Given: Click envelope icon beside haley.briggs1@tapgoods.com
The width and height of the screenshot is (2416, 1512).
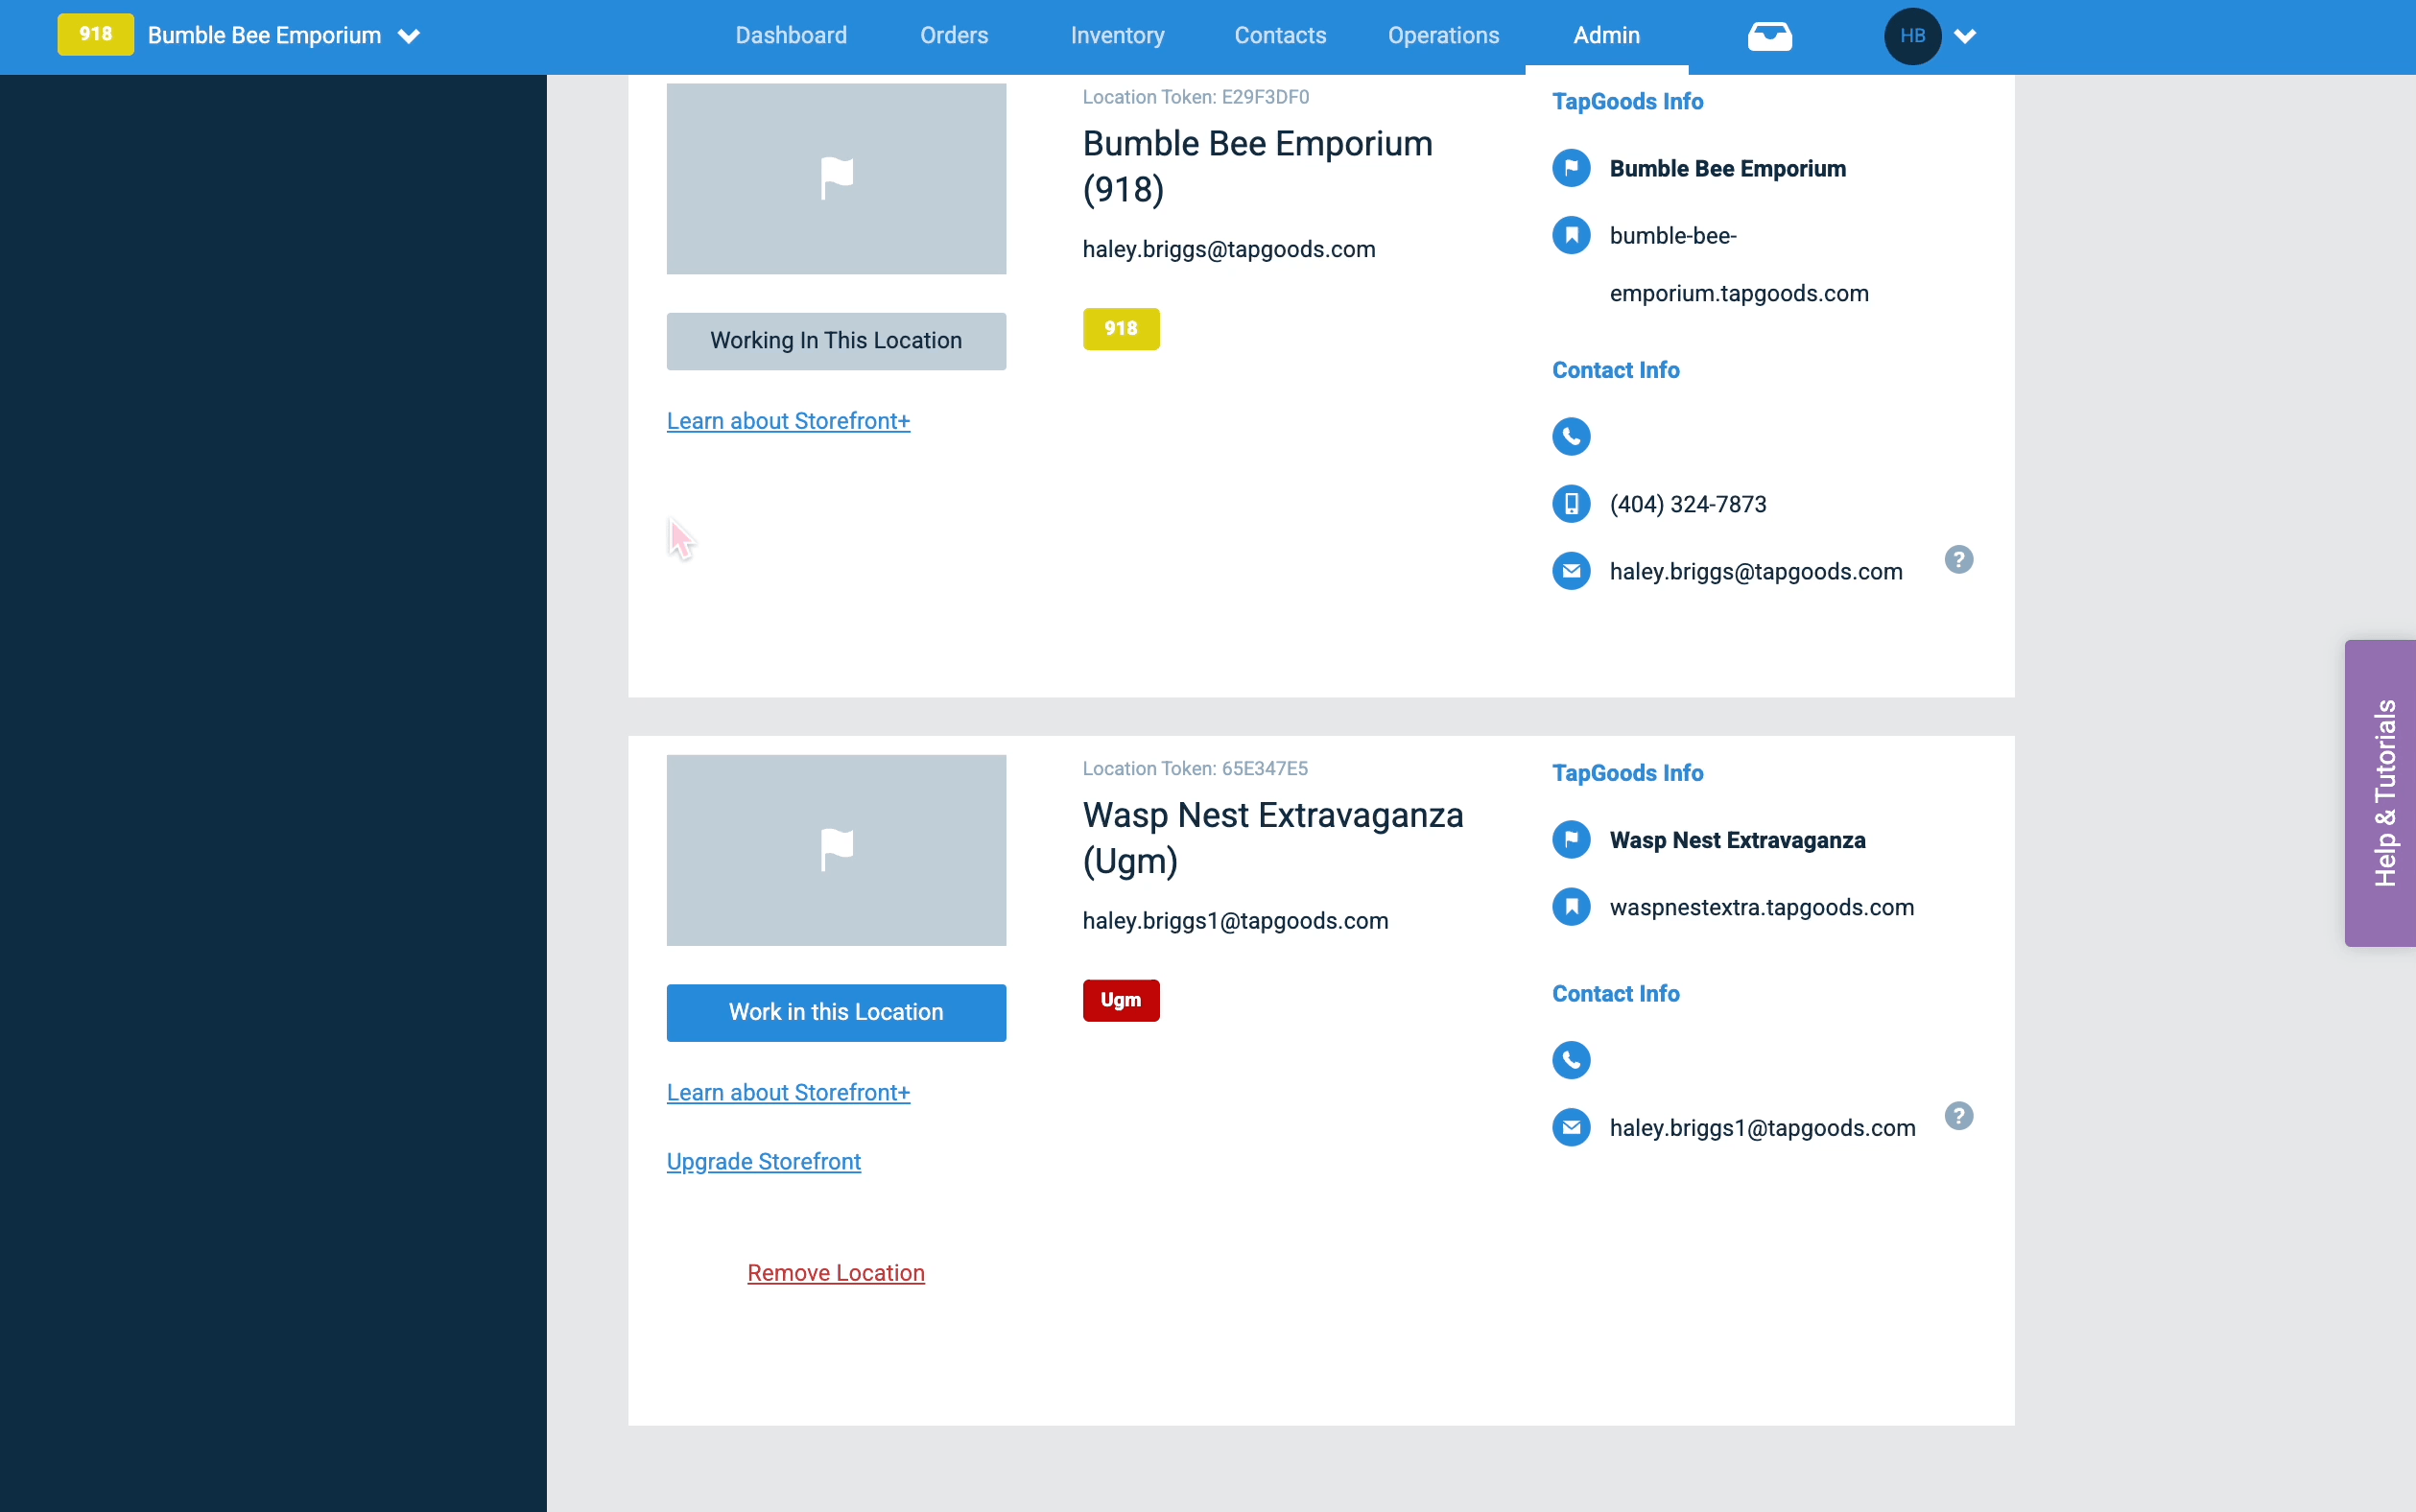Looking at the screenshot, I should click(1571, 1128).
